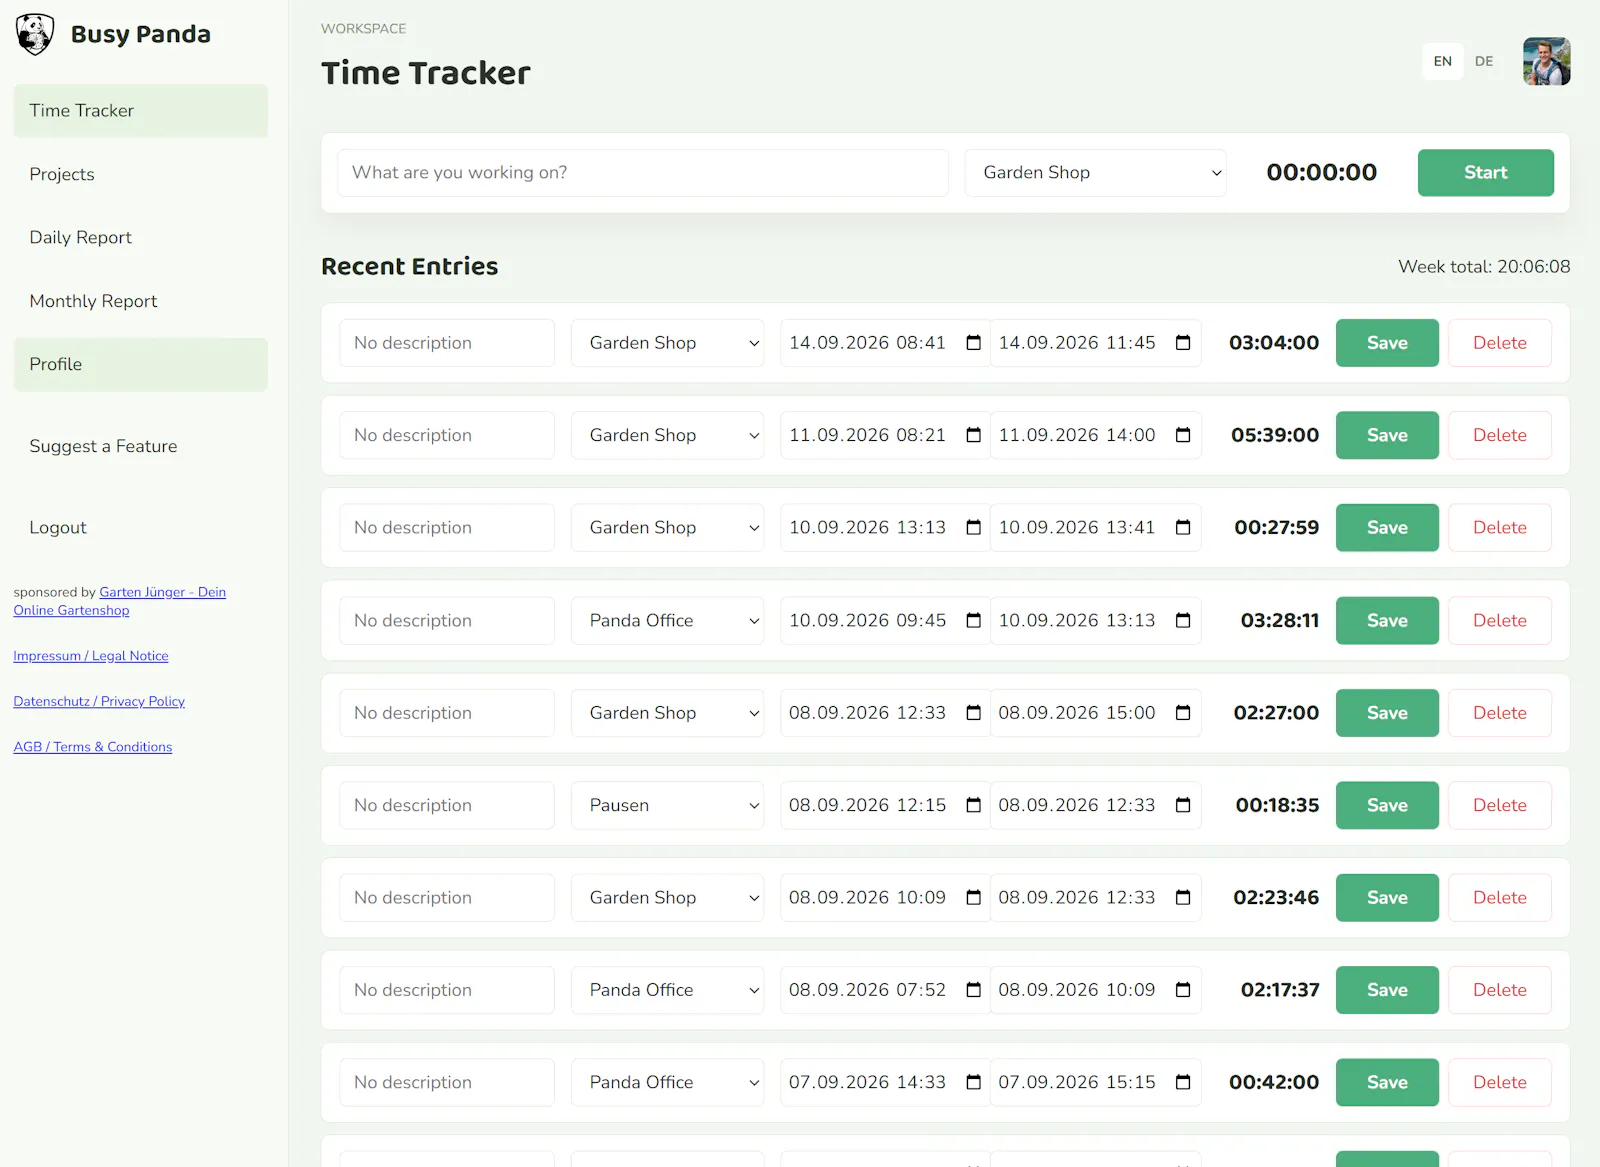Switch language to DE

click(1484, 61)
